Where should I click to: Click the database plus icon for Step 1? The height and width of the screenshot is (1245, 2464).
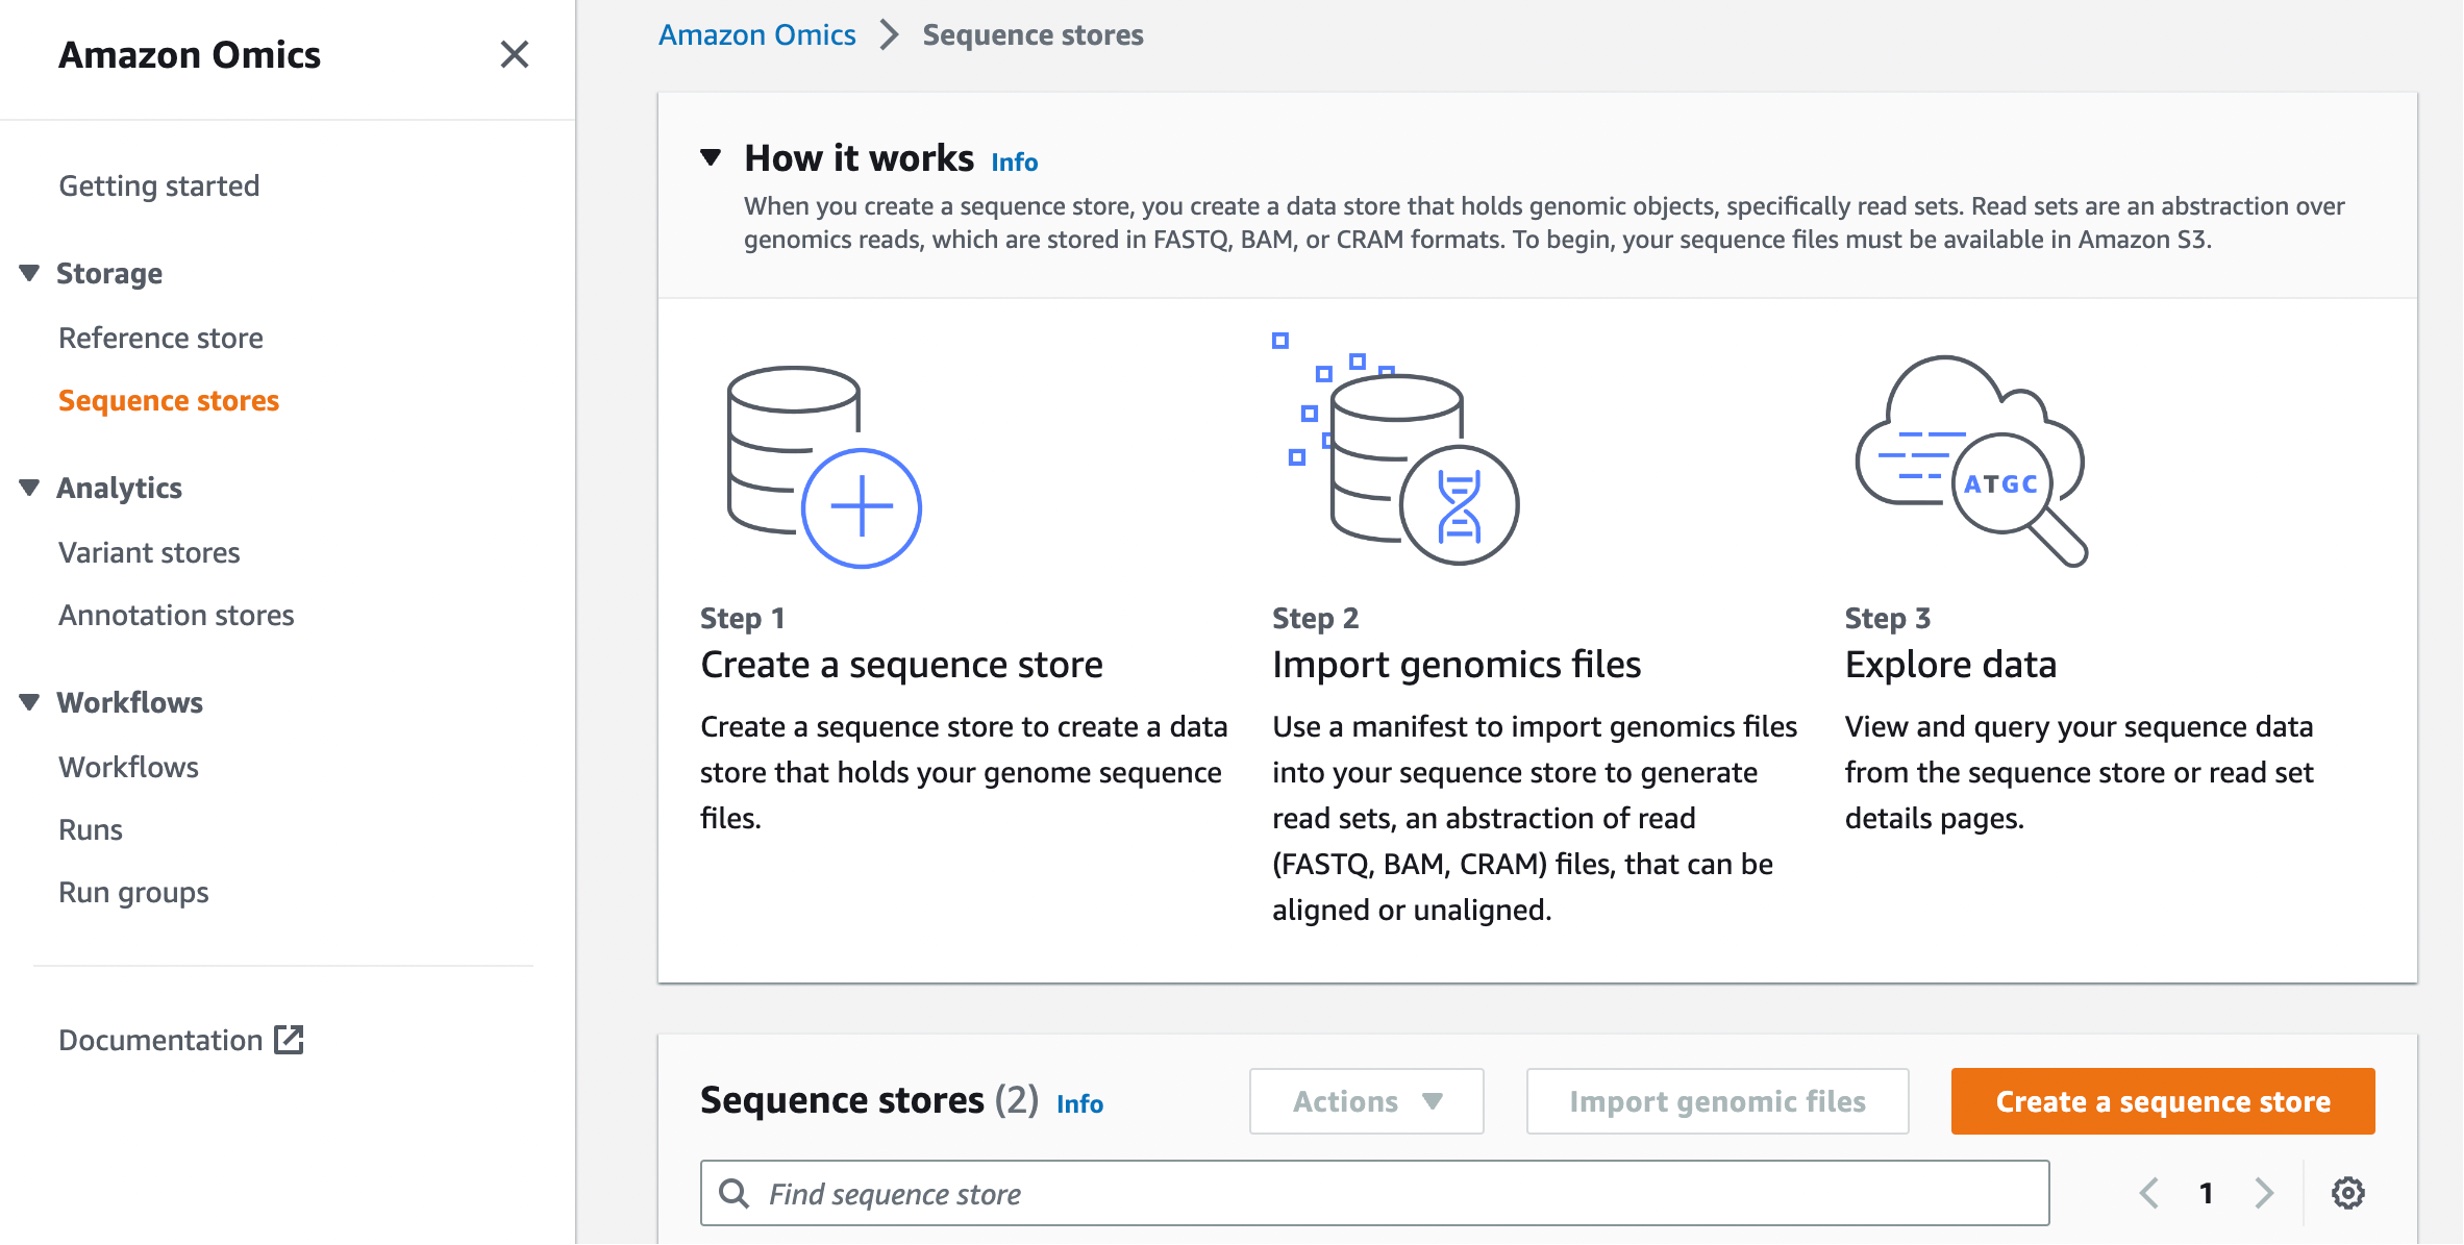coord(823,466)
